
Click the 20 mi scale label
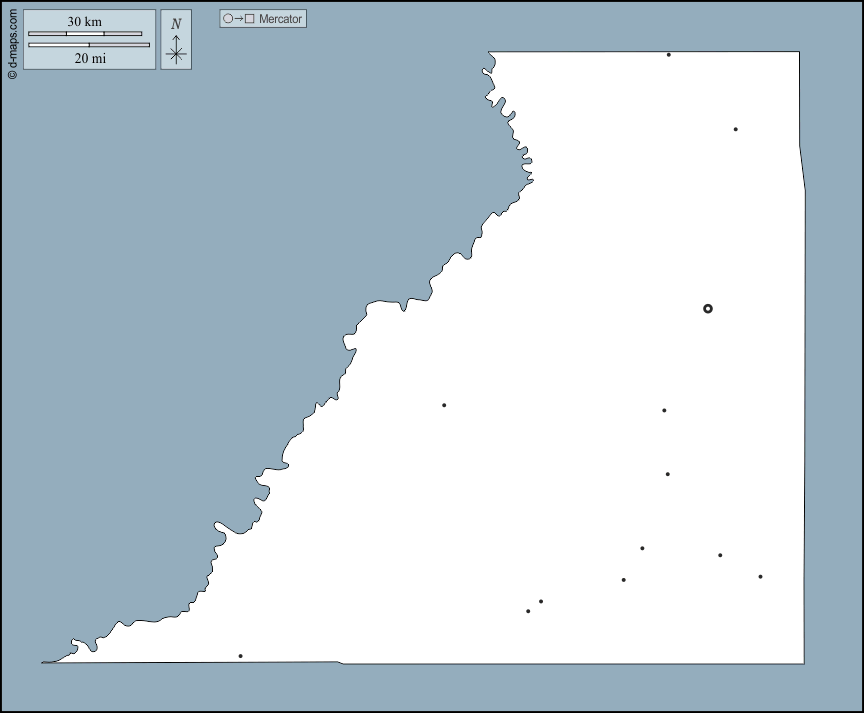click(x=90, y=58)
